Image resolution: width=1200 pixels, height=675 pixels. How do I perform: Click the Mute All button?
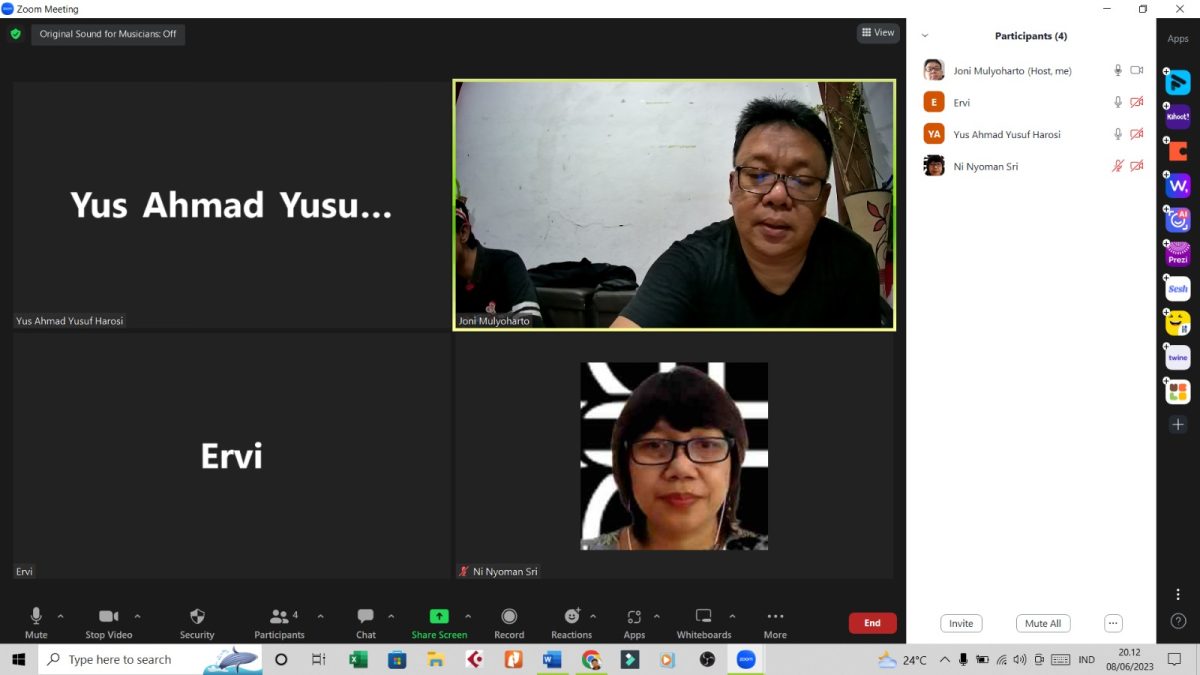(1043, 623)
